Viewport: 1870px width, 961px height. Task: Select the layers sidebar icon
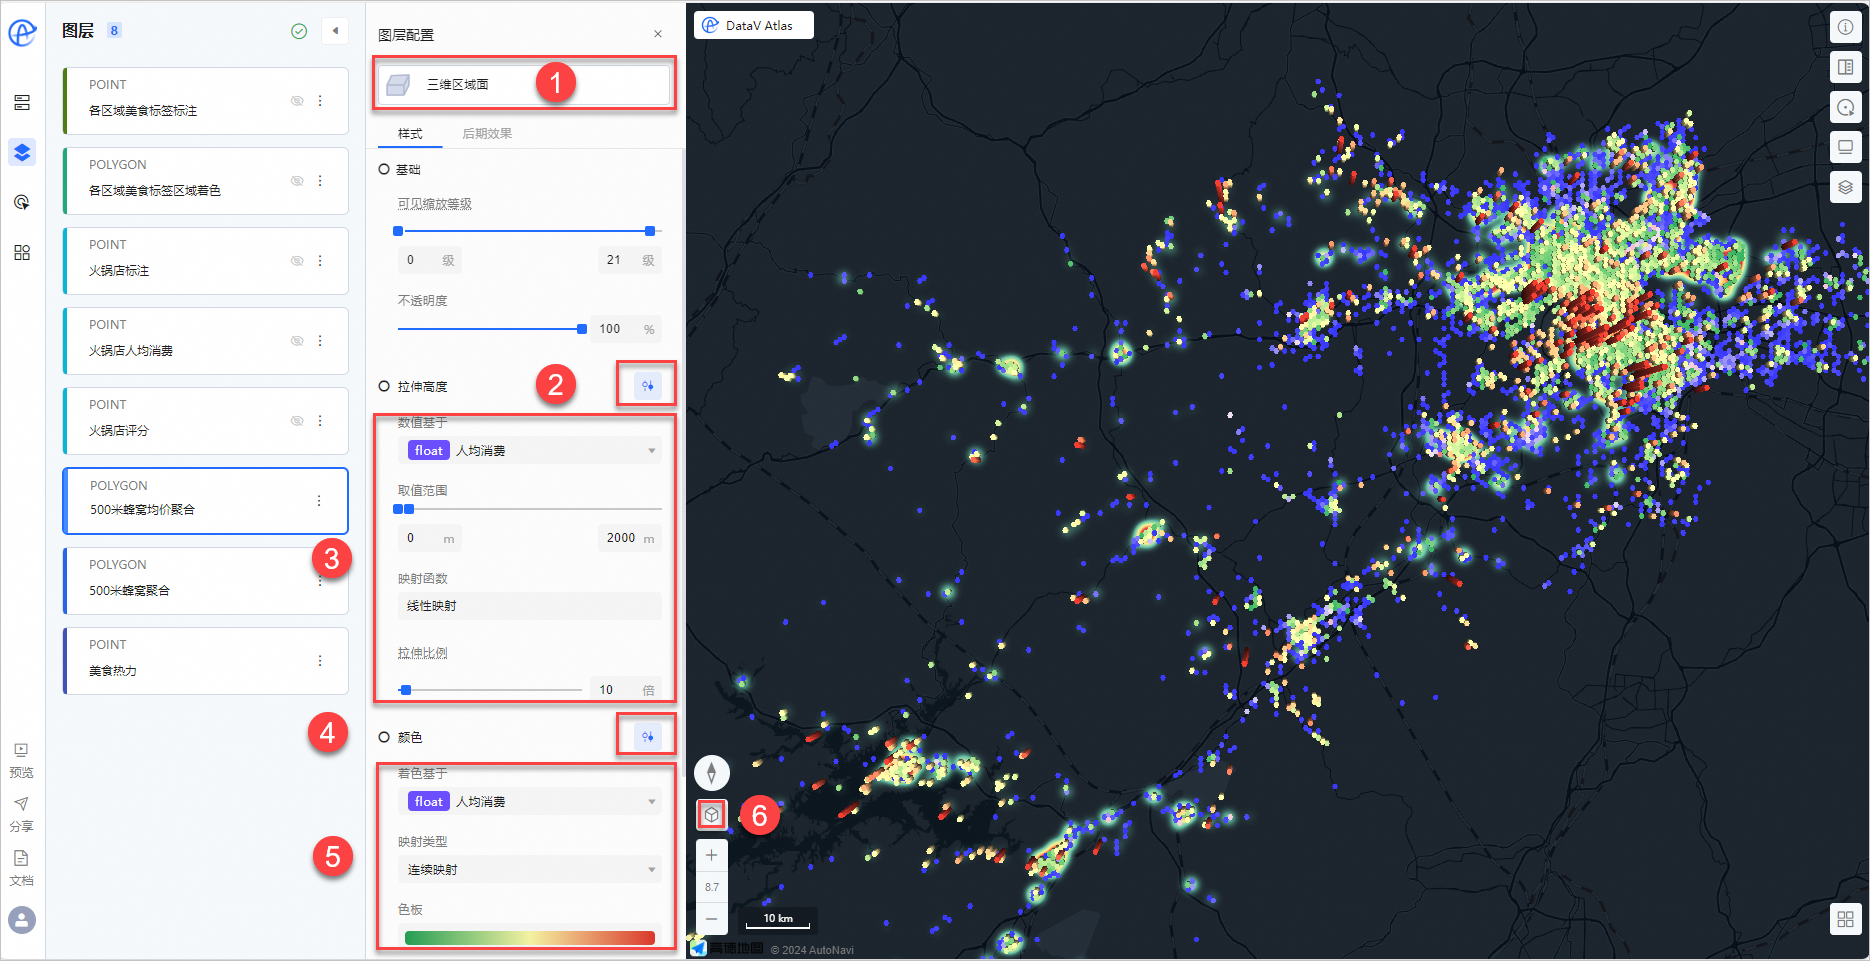[22, 152]
